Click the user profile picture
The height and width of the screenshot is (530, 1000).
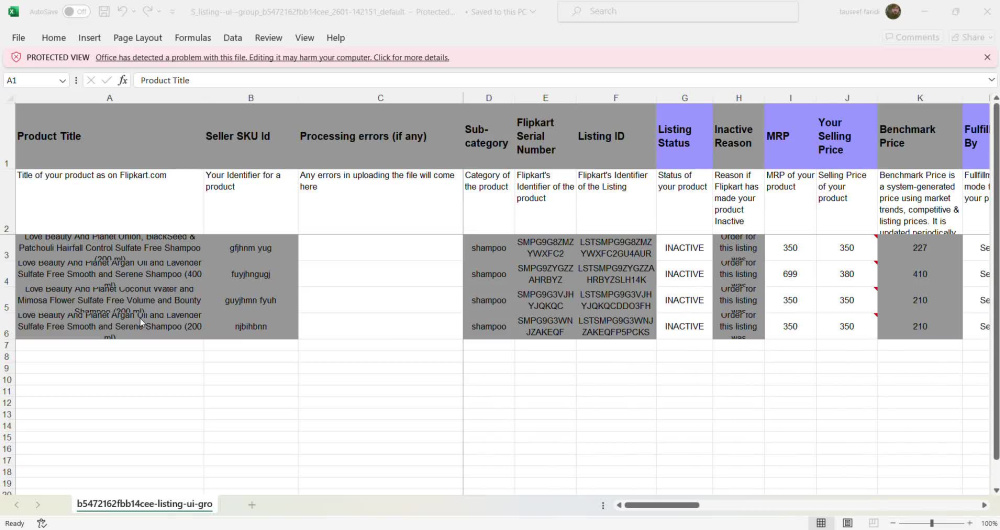pyautogui.click(x=893, y=11)
